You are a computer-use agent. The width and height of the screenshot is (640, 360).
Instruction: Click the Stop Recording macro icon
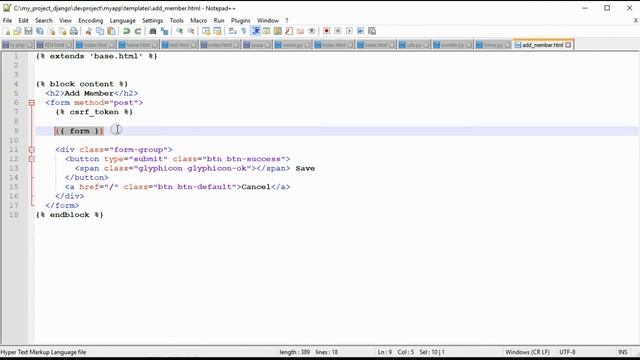[x=338, y=31]
